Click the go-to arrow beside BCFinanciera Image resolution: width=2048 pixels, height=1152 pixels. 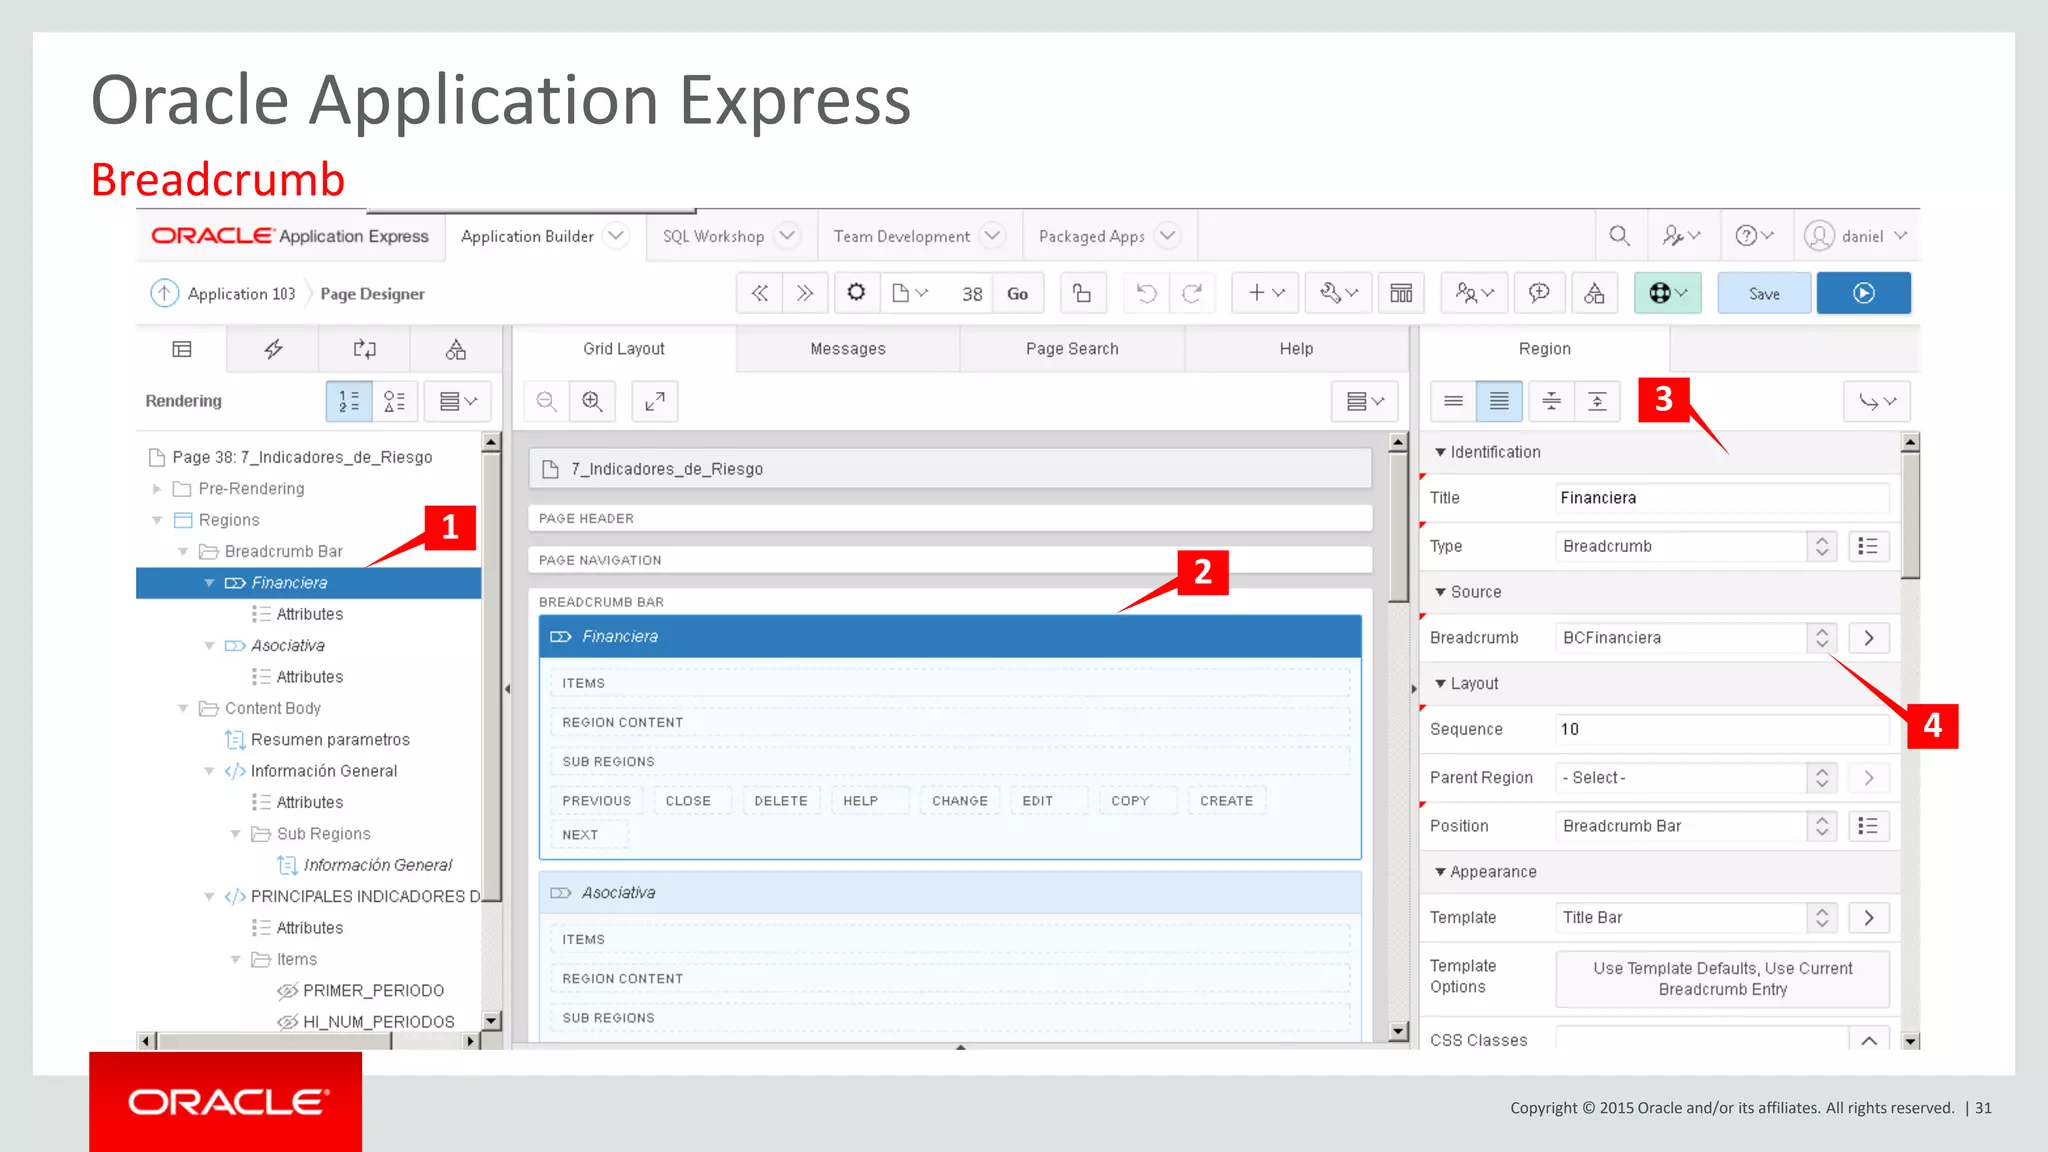click(1868, 638)
